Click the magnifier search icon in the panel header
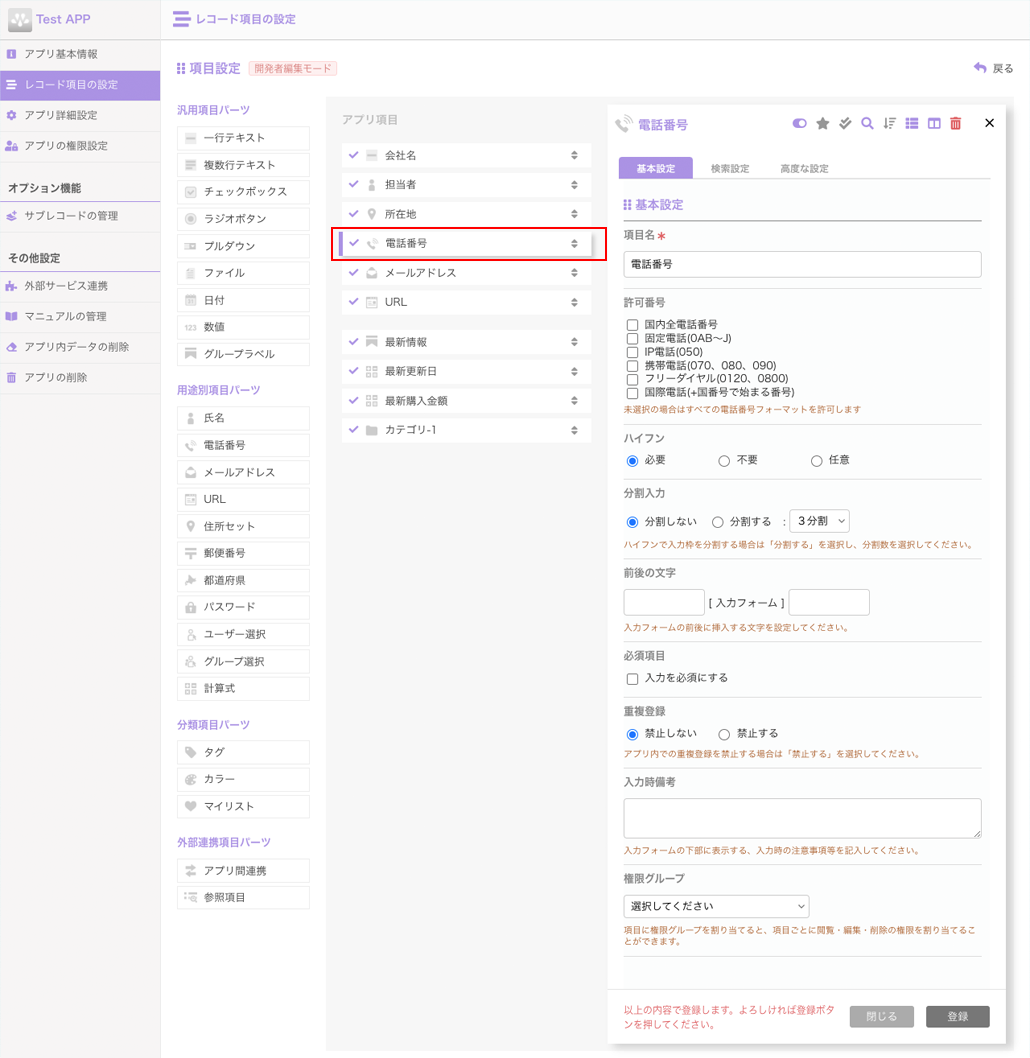The image size is (1030, 1058). pyautogui.click(x=867, y=123)
